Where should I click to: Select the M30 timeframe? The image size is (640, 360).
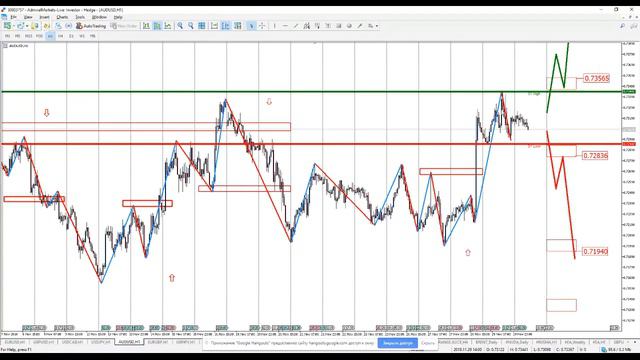(x=39, y=36)
